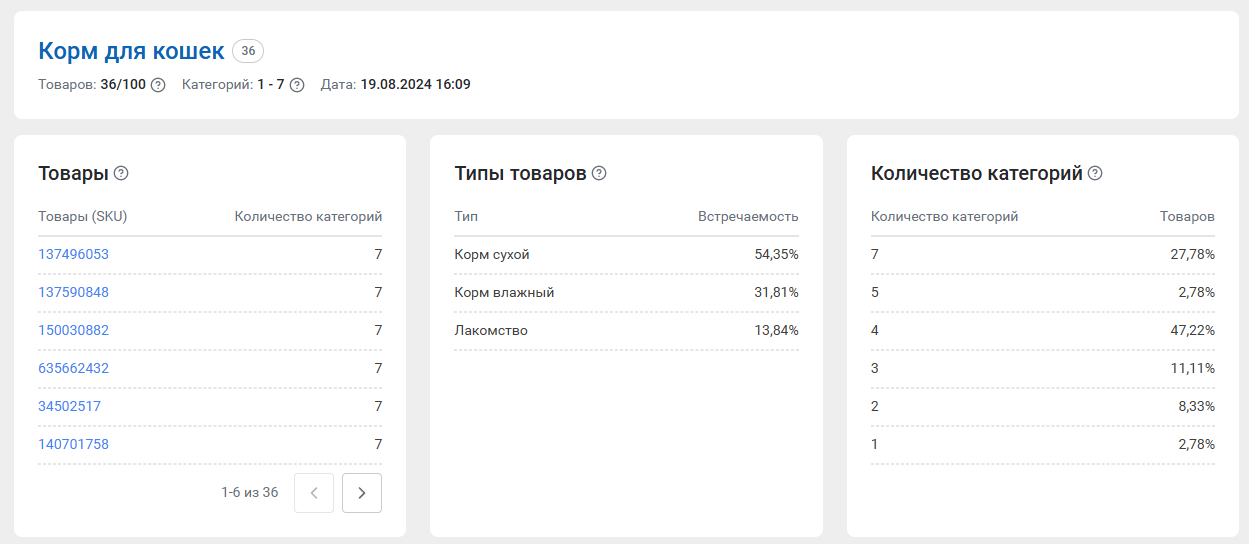Go to next page of products
The image size is (1249, 544).
point(362,493)
